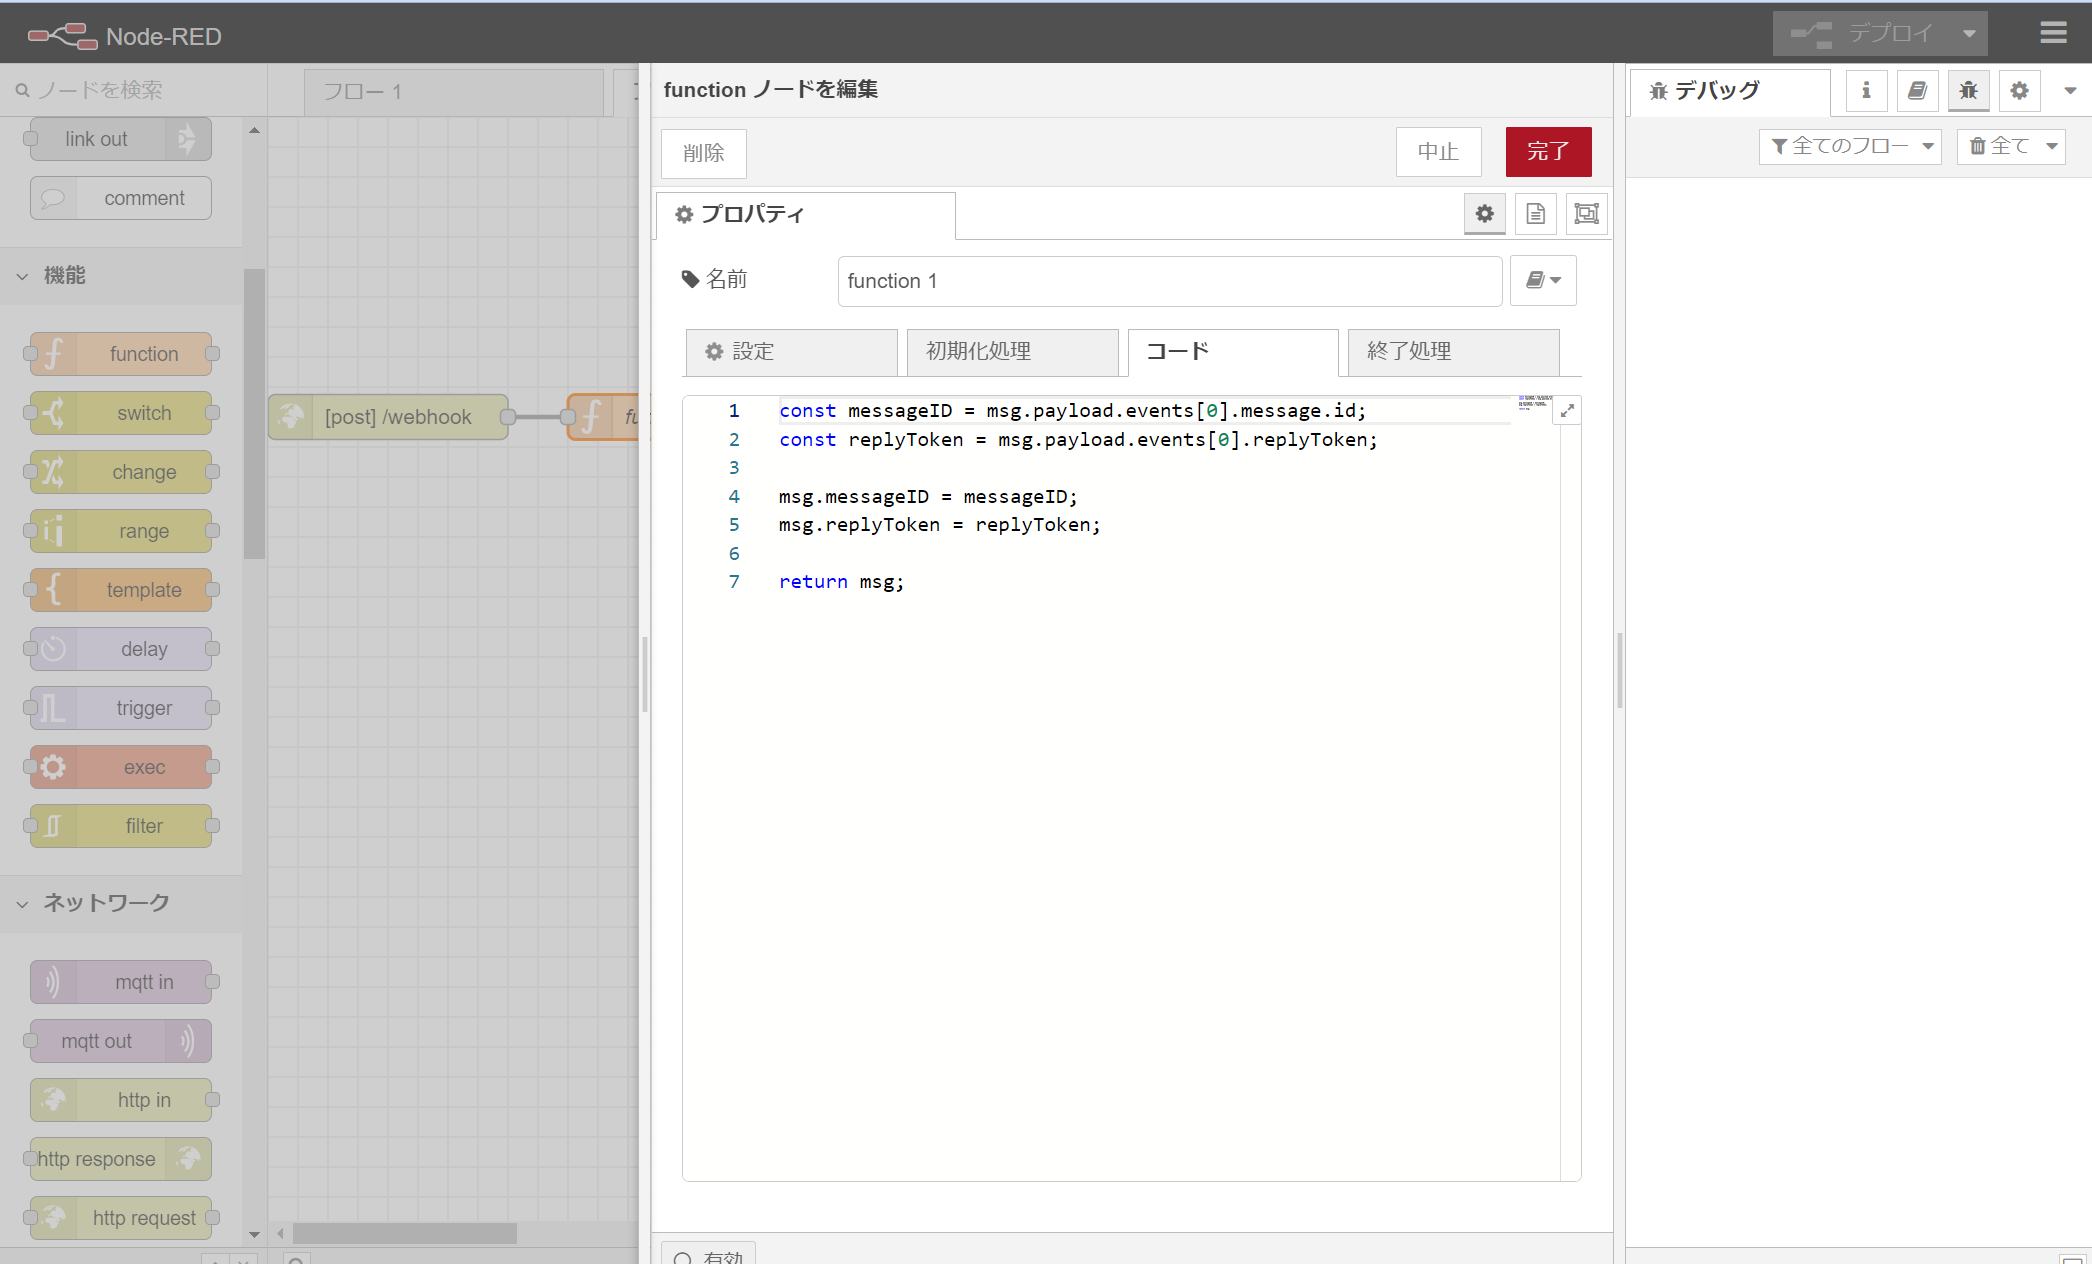This screenshot has width=2092, height=1264.
Task: Switch to the 終了処理 tab
Action: tap(1452, 352)
